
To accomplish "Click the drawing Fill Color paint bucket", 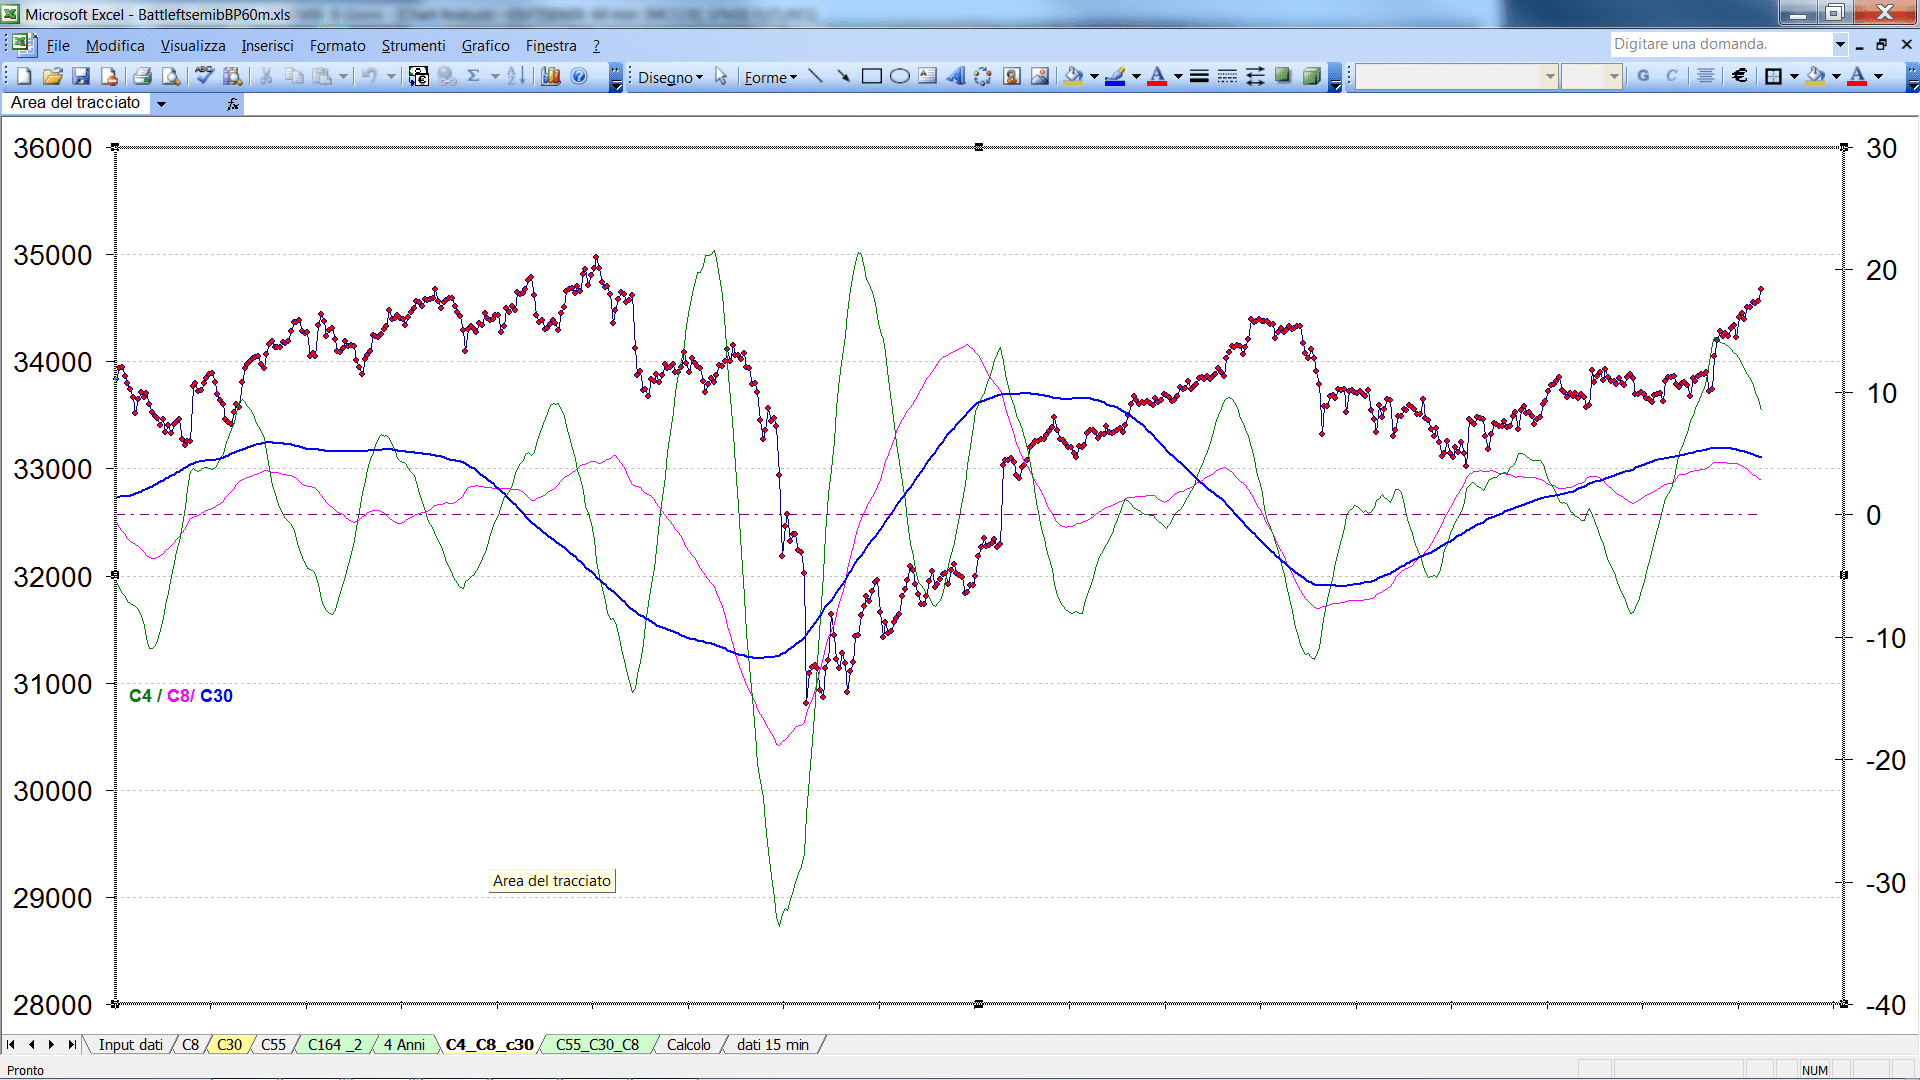I will coord(1073,76).
